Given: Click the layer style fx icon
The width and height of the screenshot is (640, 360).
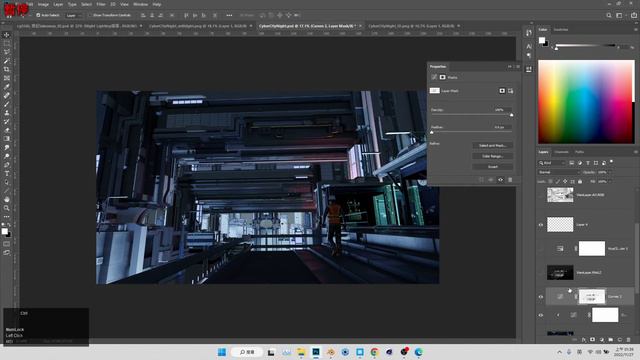Looking at the screenshot, I should click(x=584, y=340).
